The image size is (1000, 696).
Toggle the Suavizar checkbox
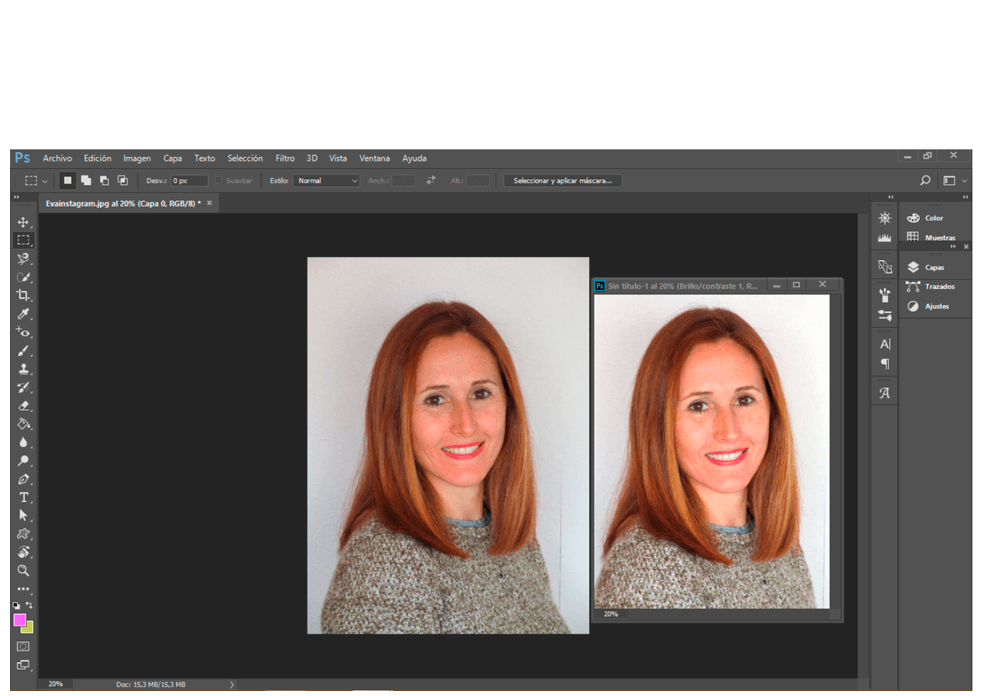(x=220, y=181)
